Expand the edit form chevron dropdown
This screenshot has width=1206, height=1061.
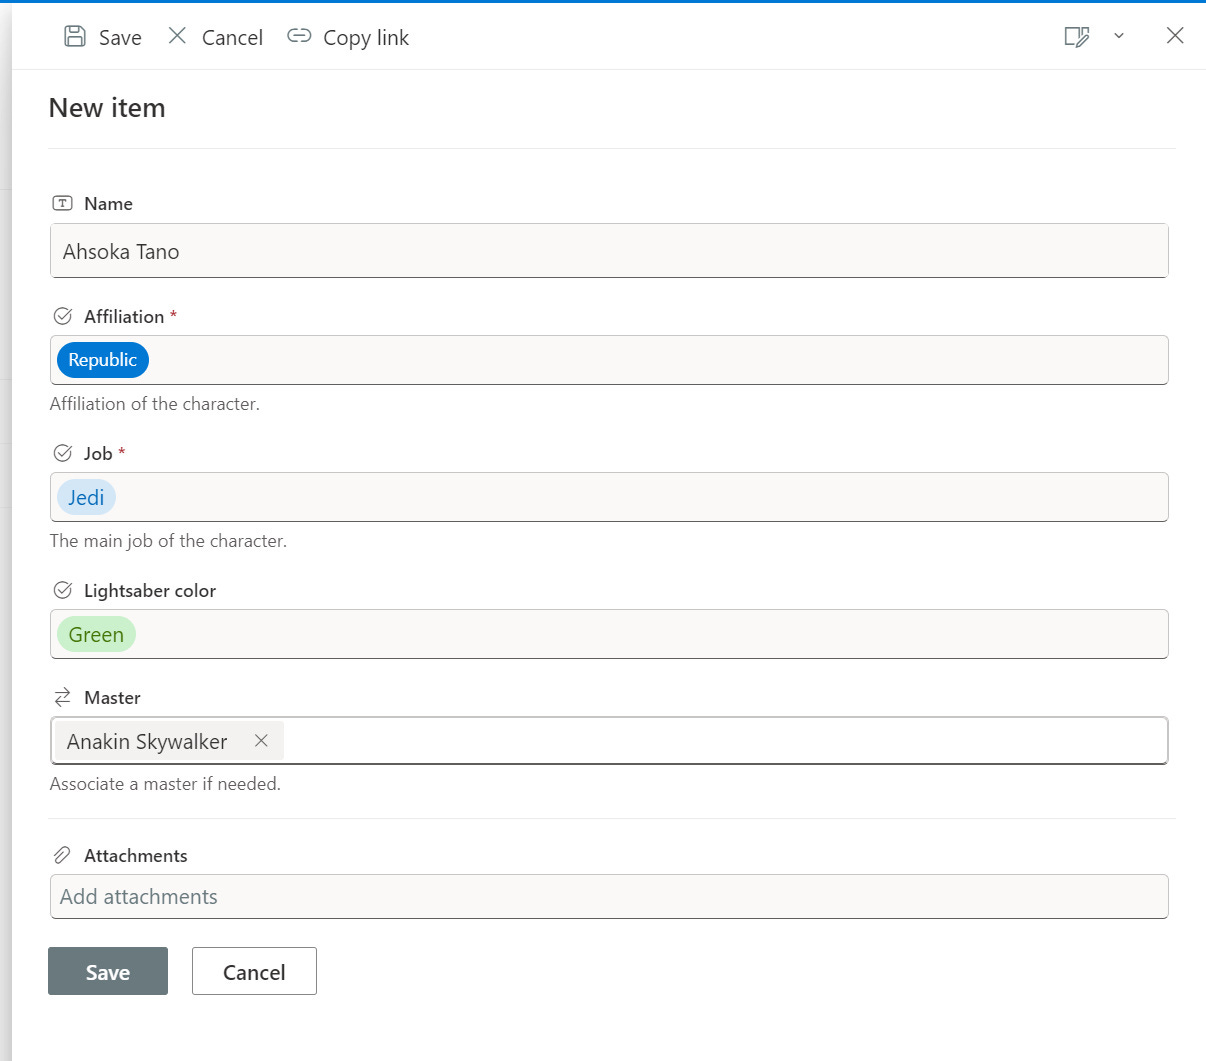[x=1119, y=36]
